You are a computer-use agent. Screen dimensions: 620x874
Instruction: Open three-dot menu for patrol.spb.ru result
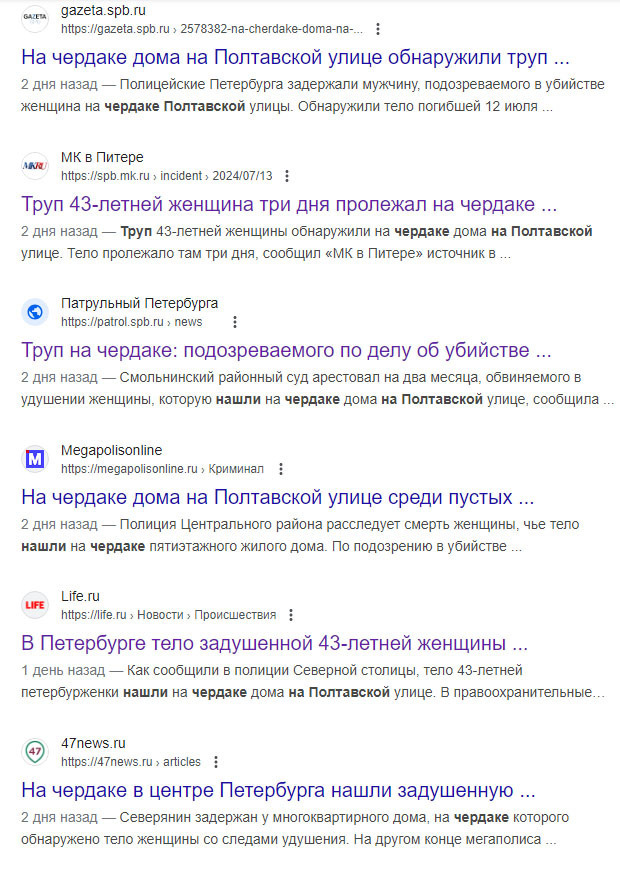coord(235,322)
